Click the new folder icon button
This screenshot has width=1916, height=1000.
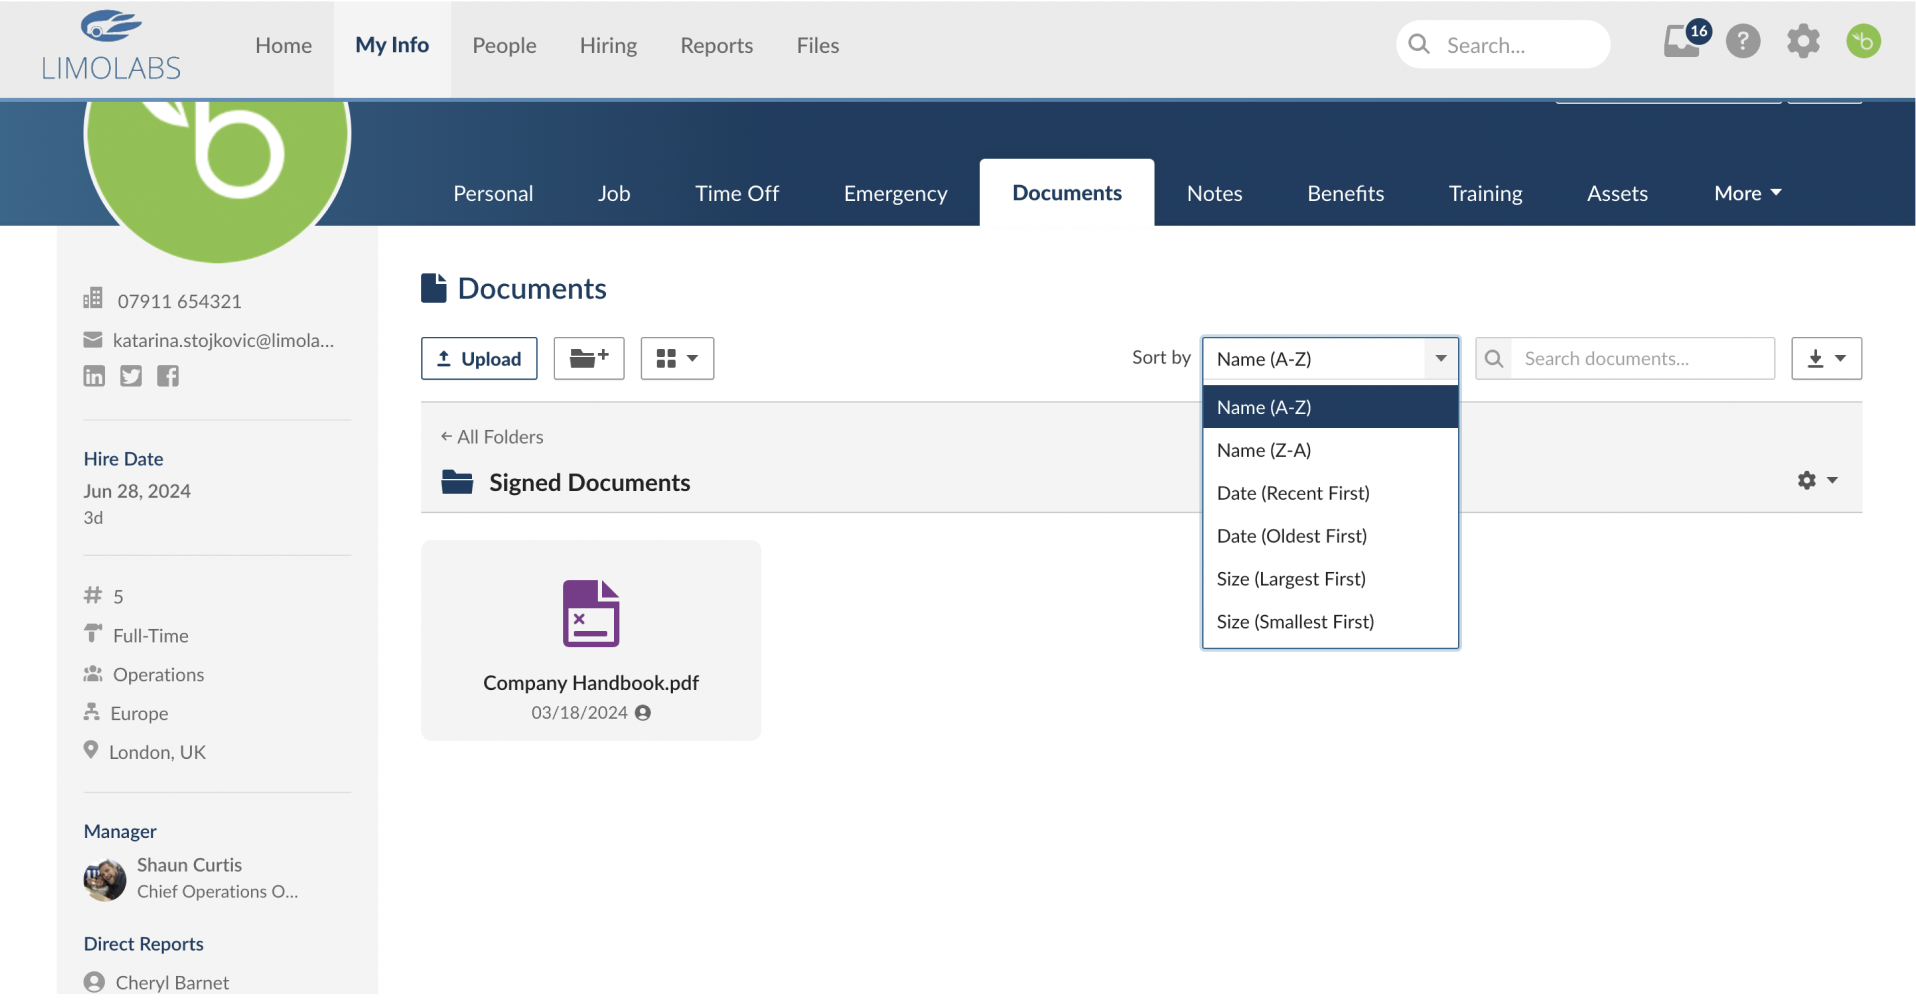tap(589, 358)
